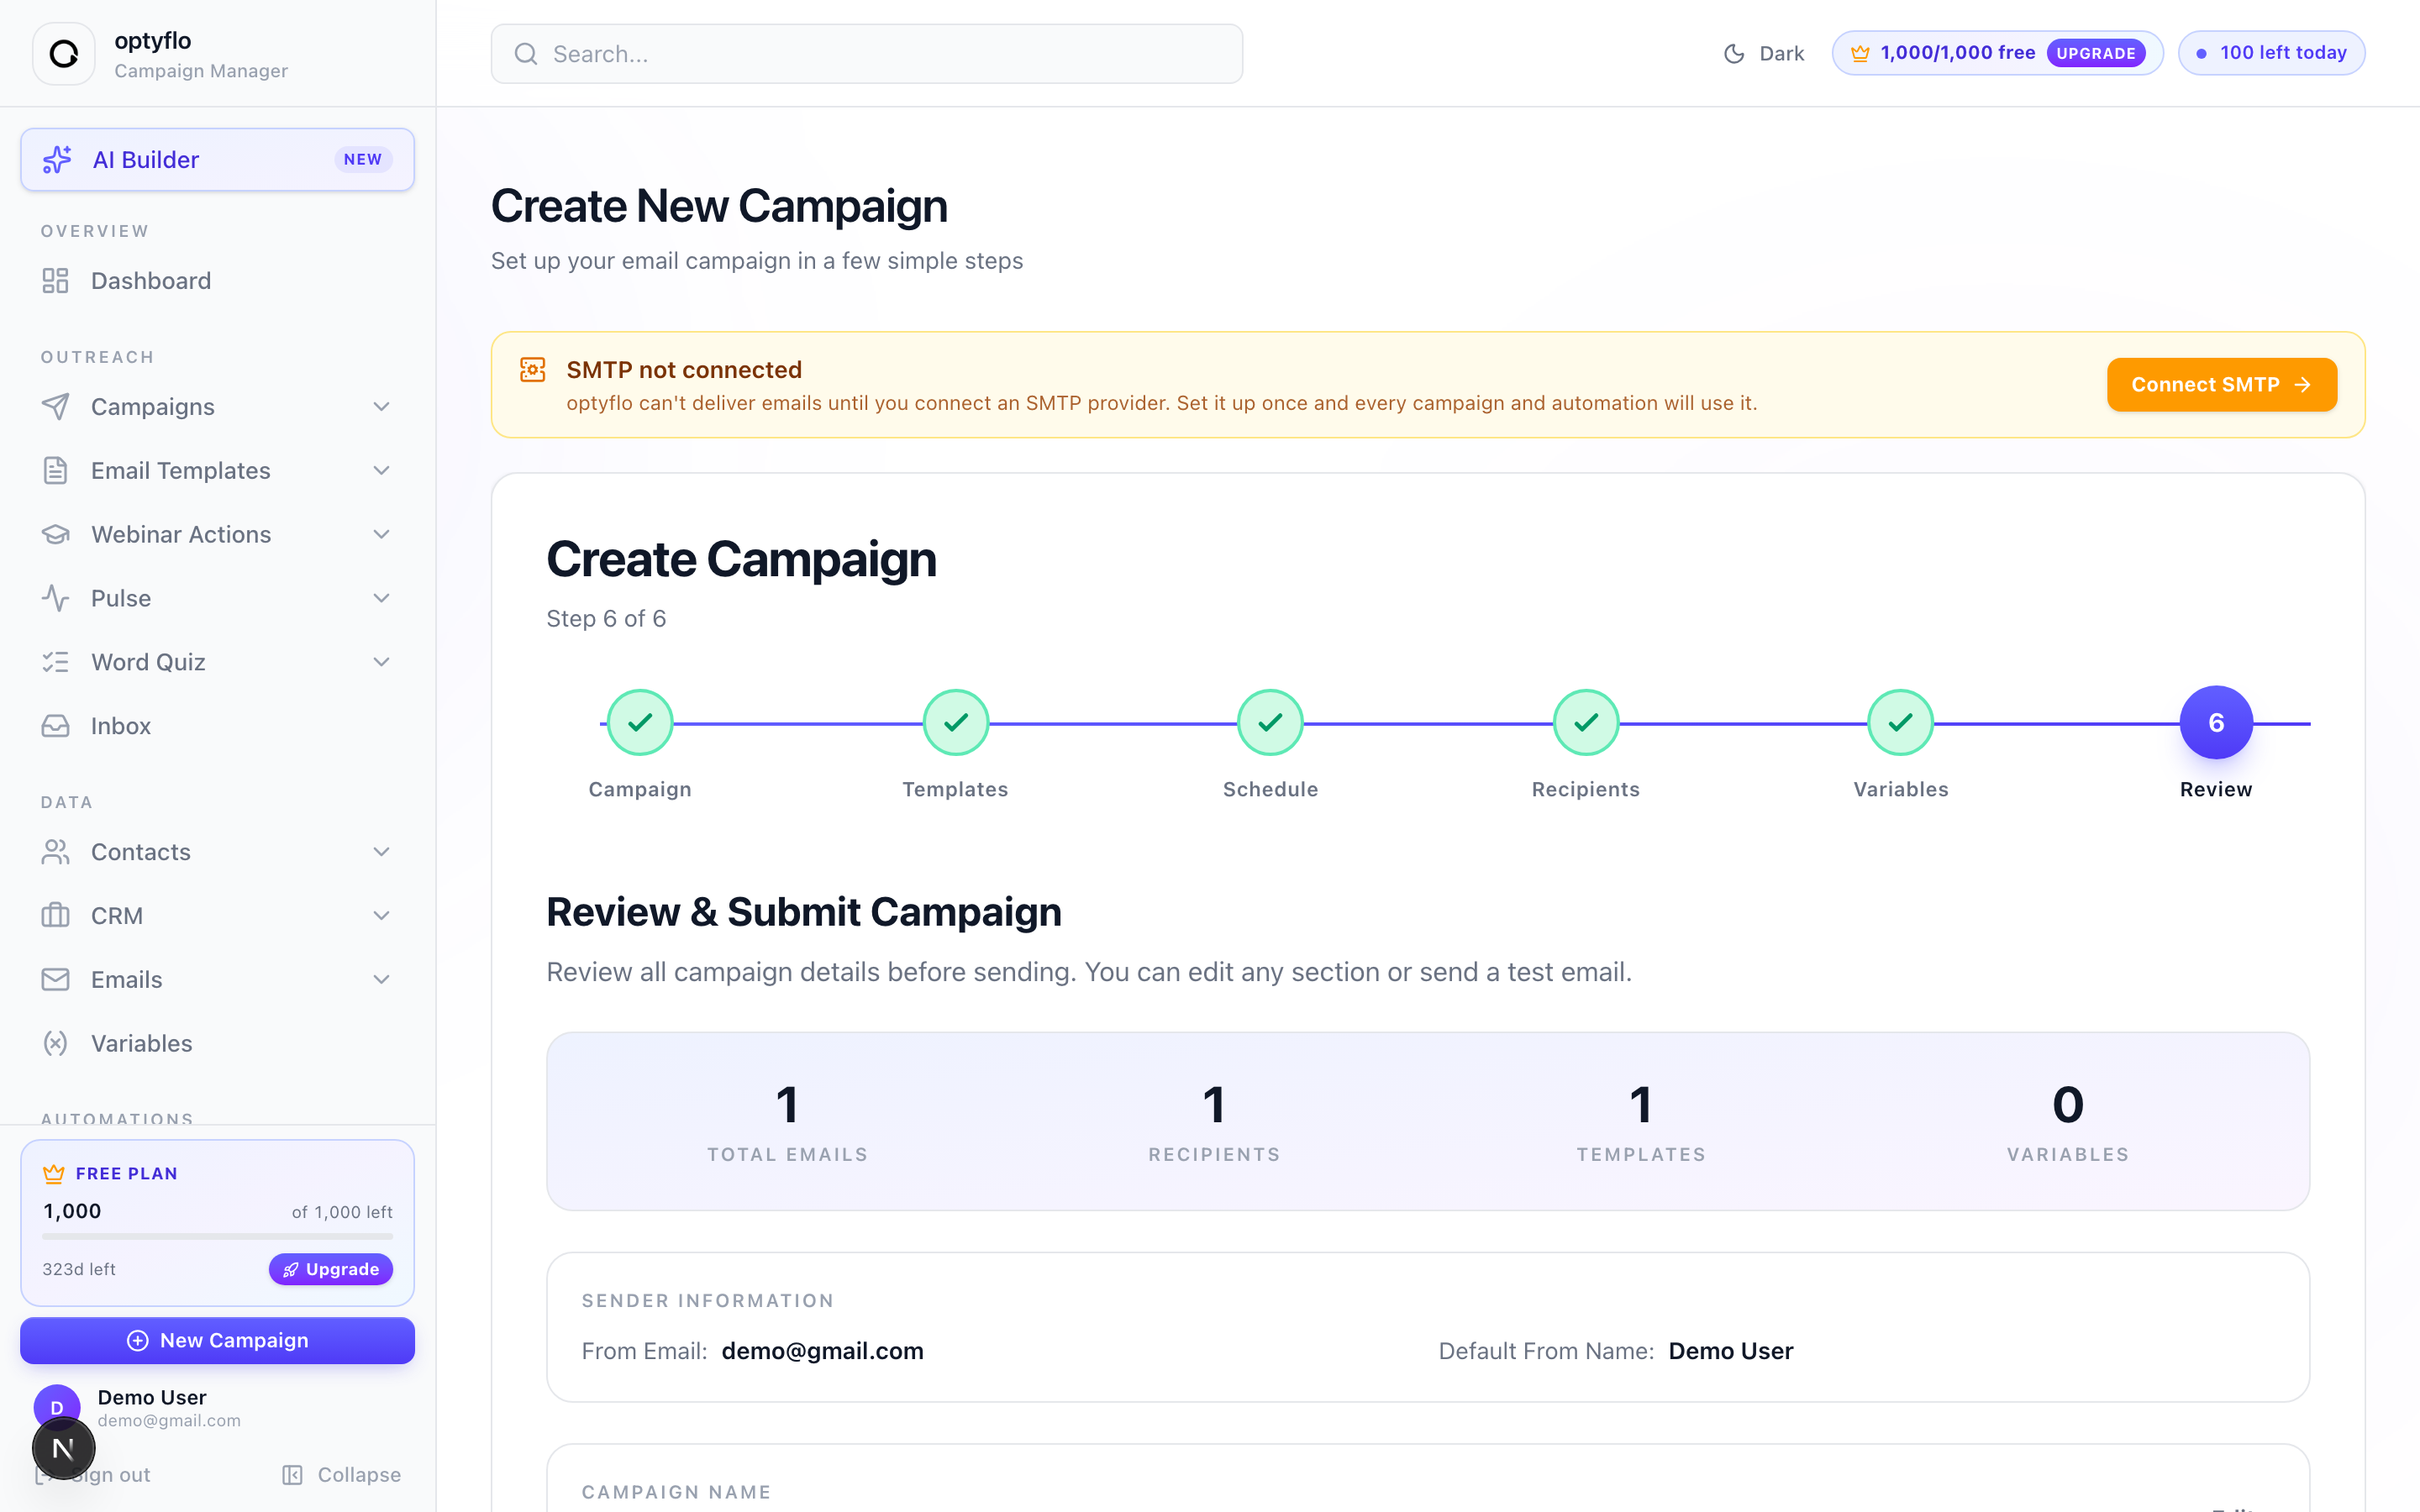2420x1512 pixels.
Task: Click the Variables stat count 0
Action: [2068, 1105]
